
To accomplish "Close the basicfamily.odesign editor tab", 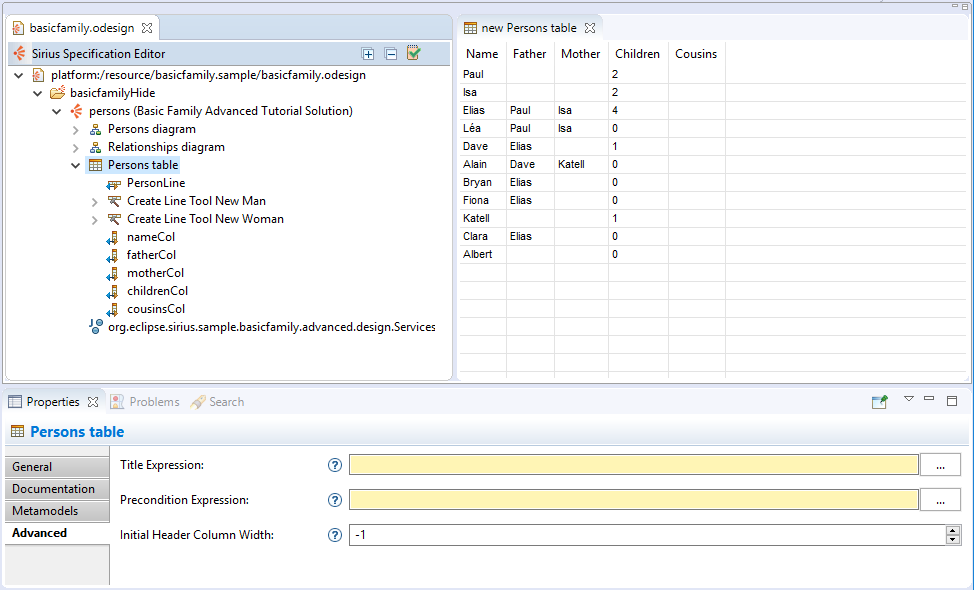I will (x=146, y=28).
